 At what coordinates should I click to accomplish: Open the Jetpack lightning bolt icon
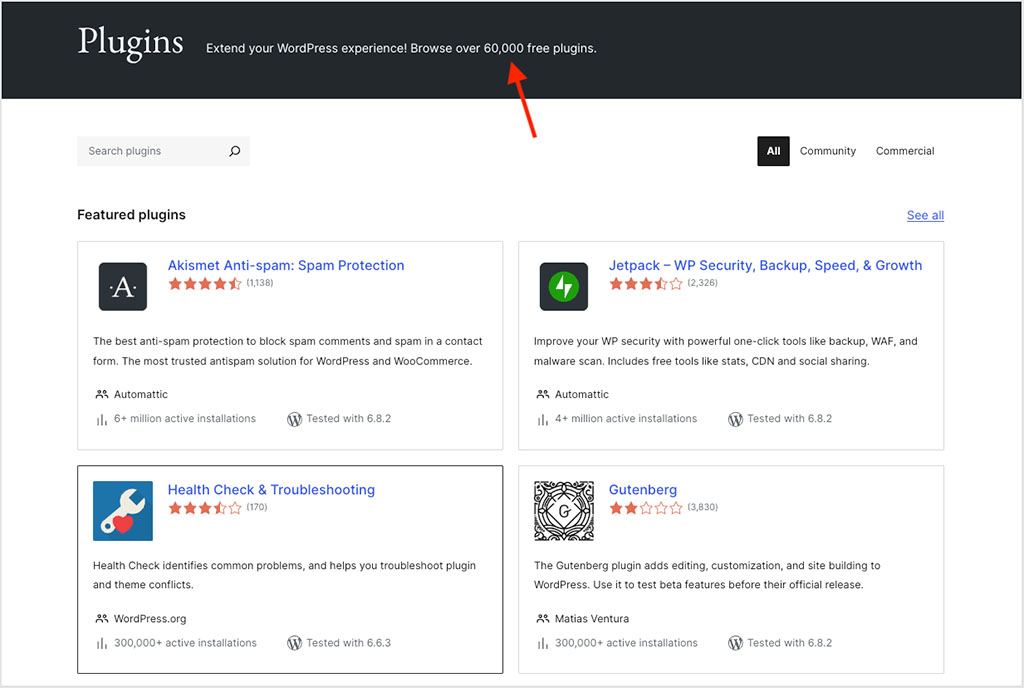[564, 287]
